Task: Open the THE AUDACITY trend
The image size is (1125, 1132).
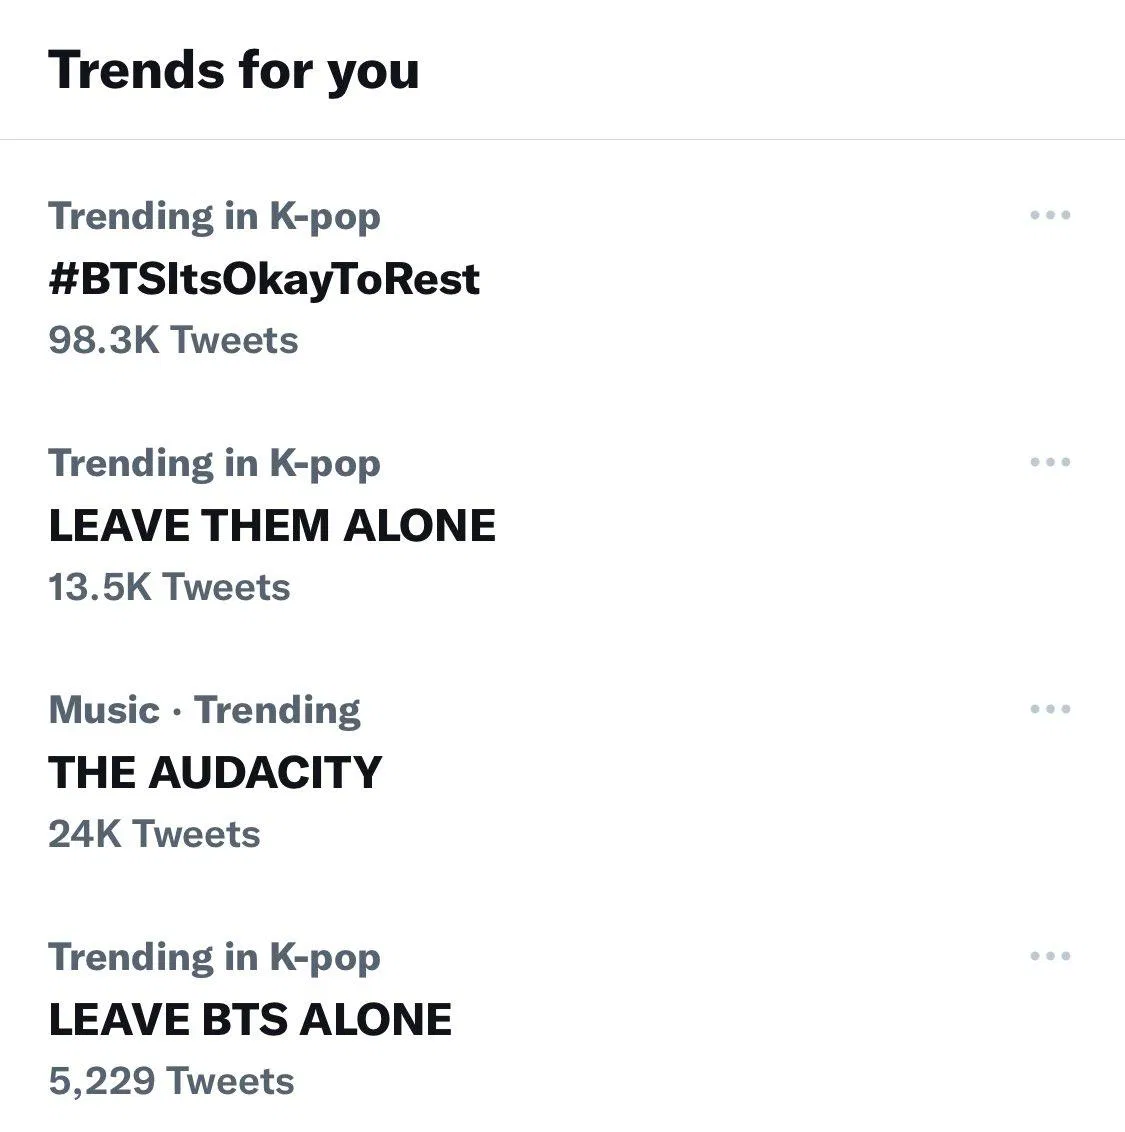Action: [x=215, y=772]
